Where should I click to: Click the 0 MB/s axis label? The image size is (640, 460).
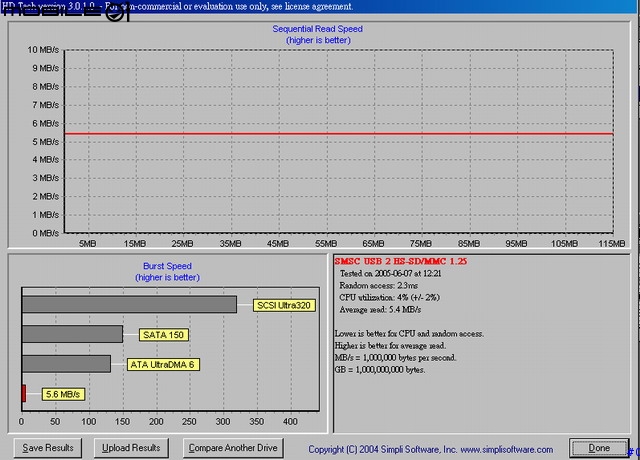(x=45, y=233)
